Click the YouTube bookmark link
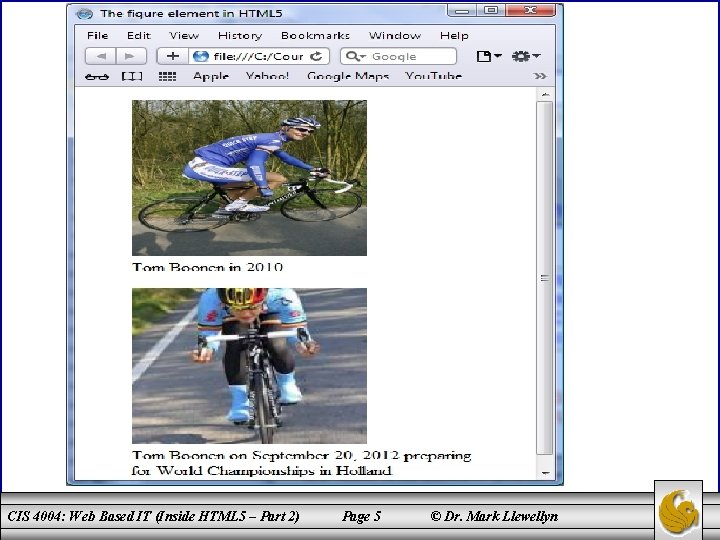 [433, 76]
